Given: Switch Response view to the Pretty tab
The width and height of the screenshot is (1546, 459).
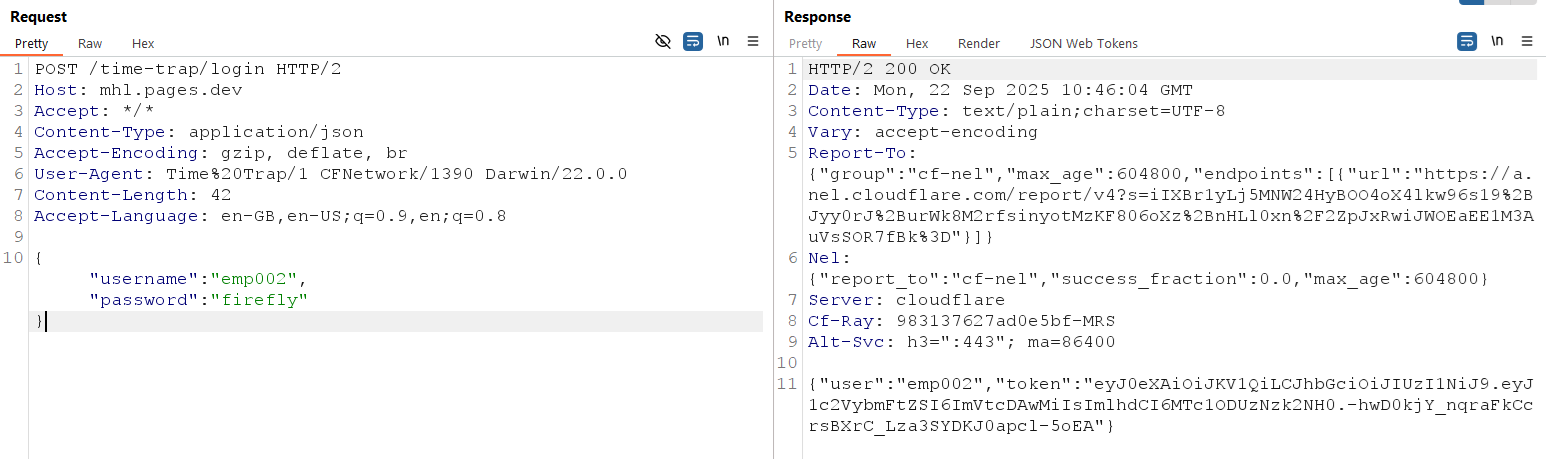Looking at the screenshot, I should tap(806, 44).
